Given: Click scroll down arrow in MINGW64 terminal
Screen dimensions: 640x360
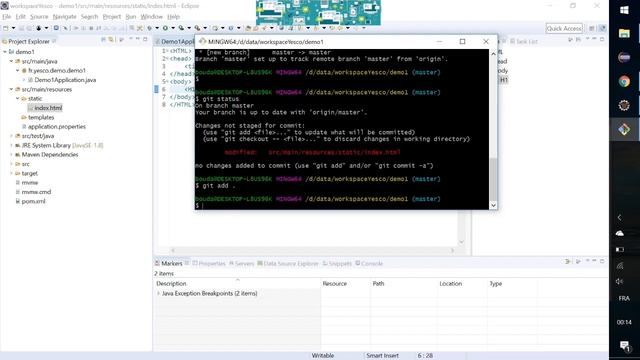Looking at the screenshot, I should pyautogui.click(x=493, y=206).
